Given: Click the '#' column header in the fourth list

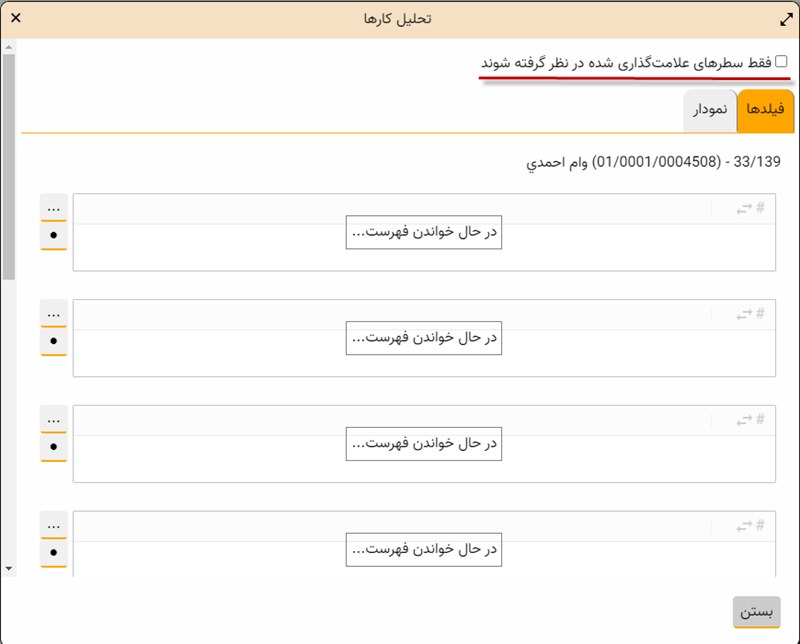Looking at the screenshot, I should [x=761, y=526].
